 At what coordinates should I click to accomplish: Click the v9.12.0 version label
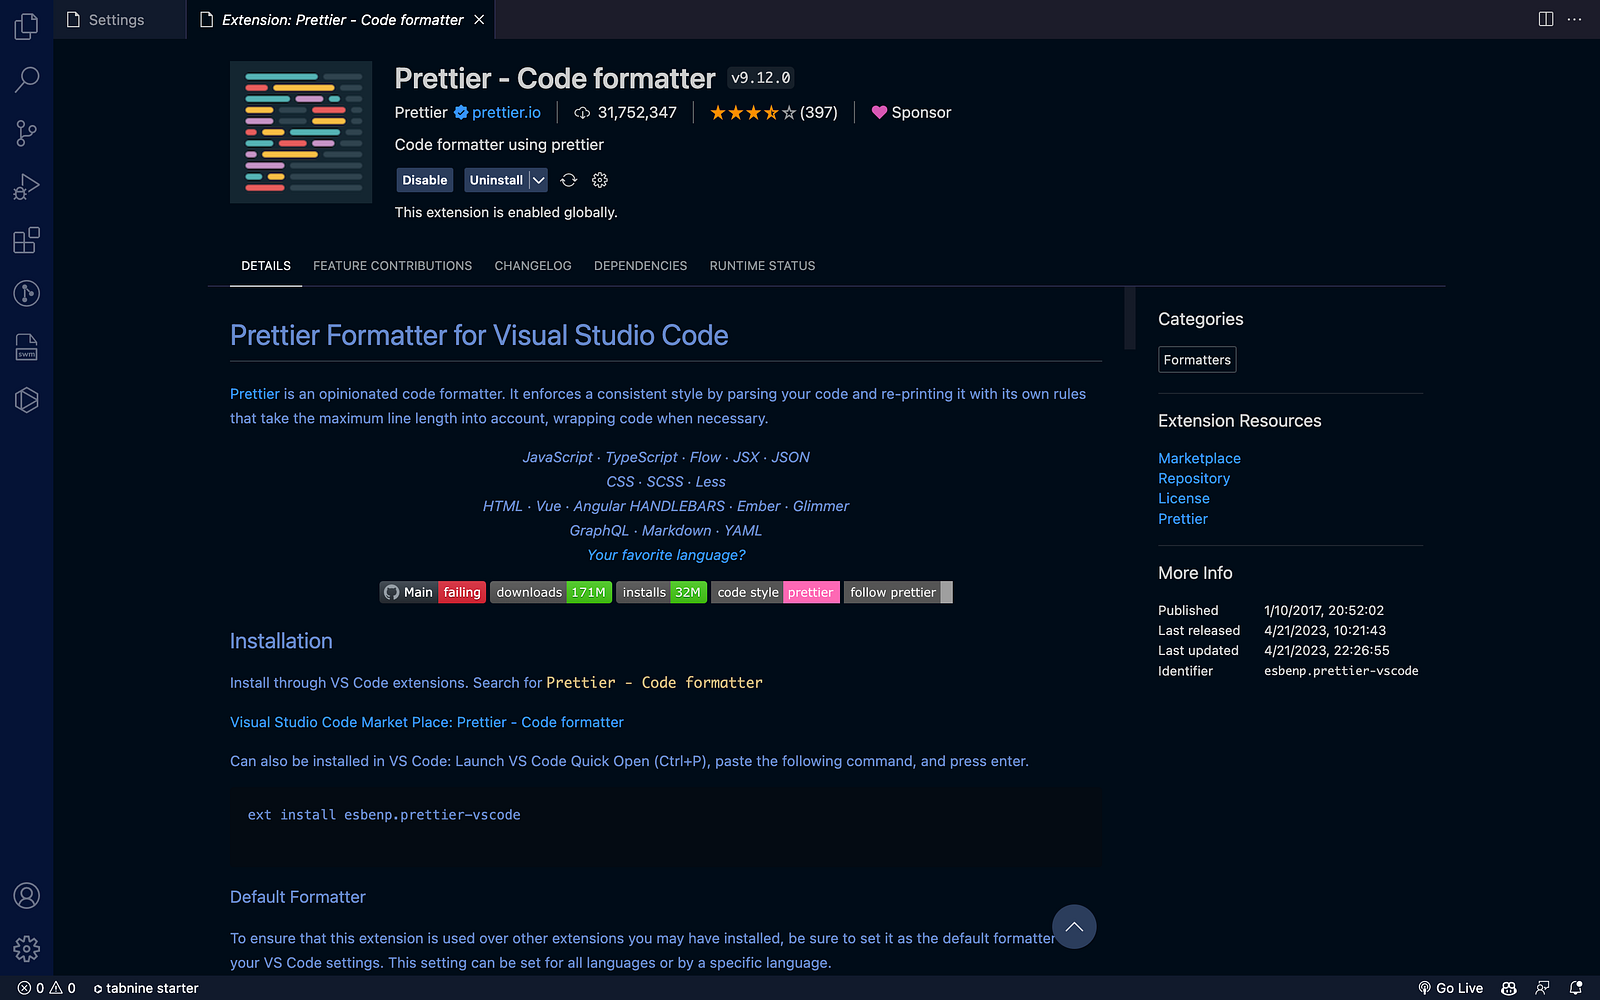[761, 78]
